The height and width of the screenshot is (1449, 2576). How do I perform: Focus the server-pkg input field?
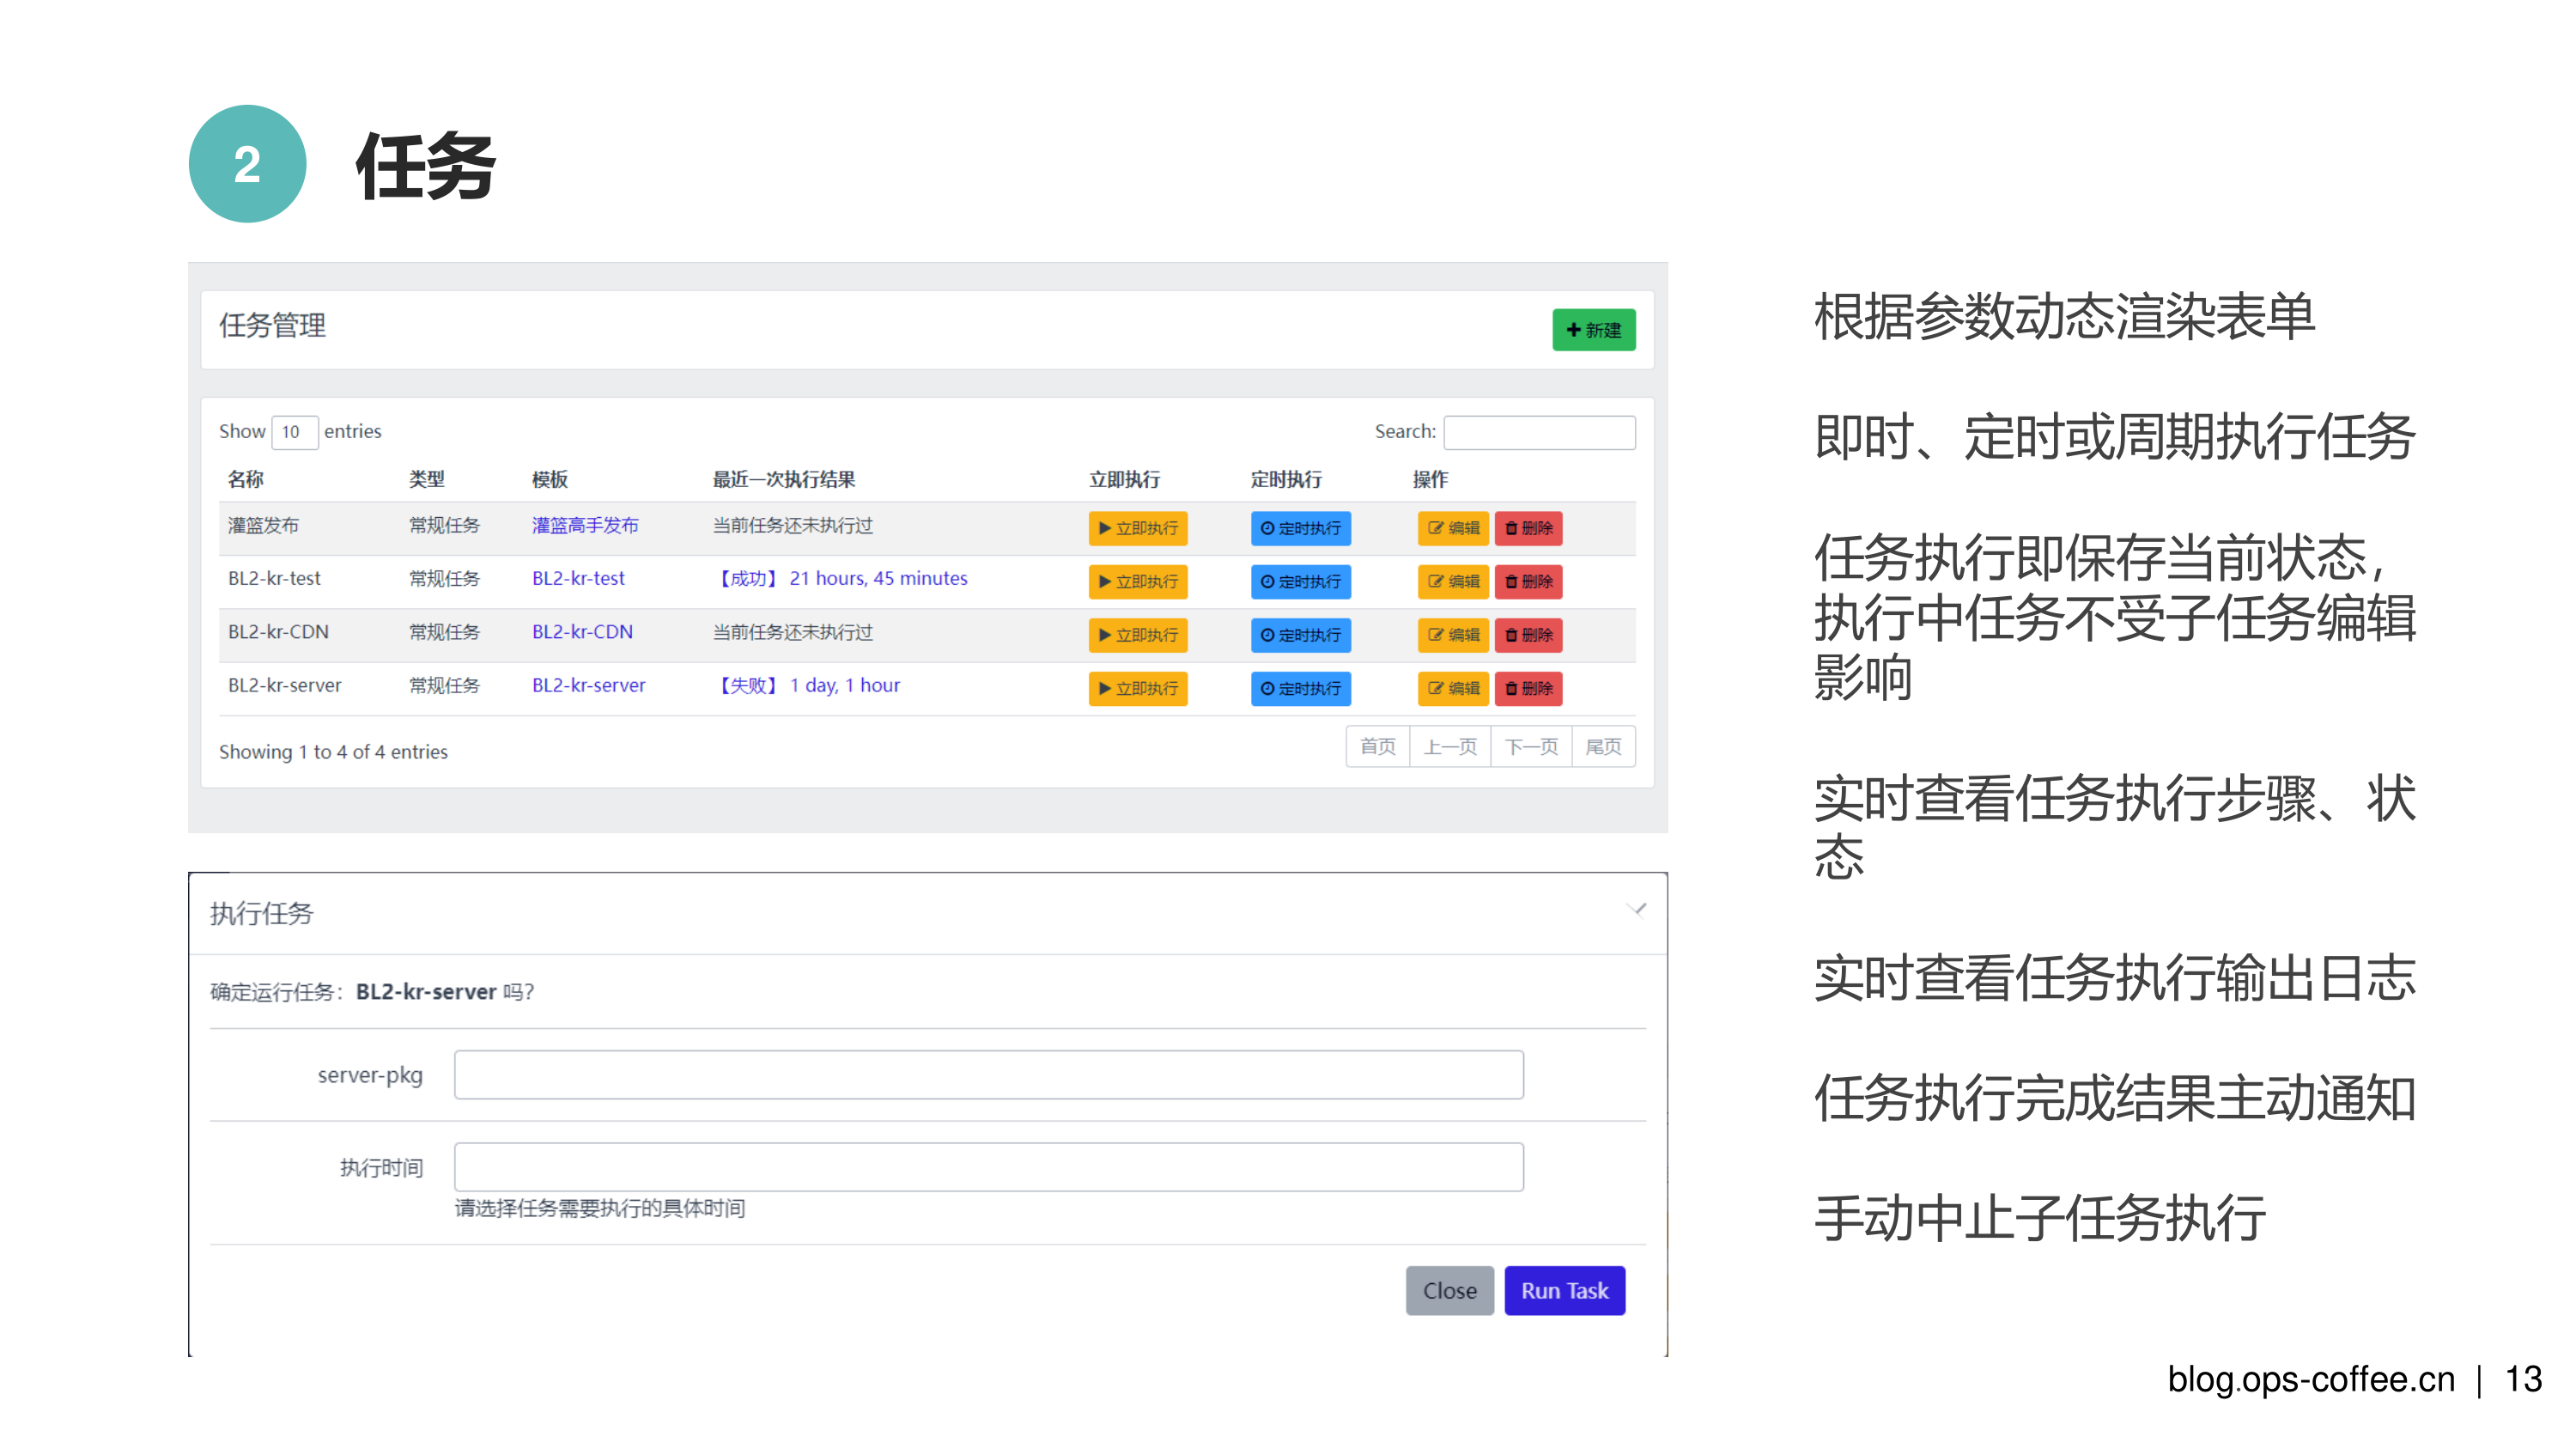tap(988, 1075)
